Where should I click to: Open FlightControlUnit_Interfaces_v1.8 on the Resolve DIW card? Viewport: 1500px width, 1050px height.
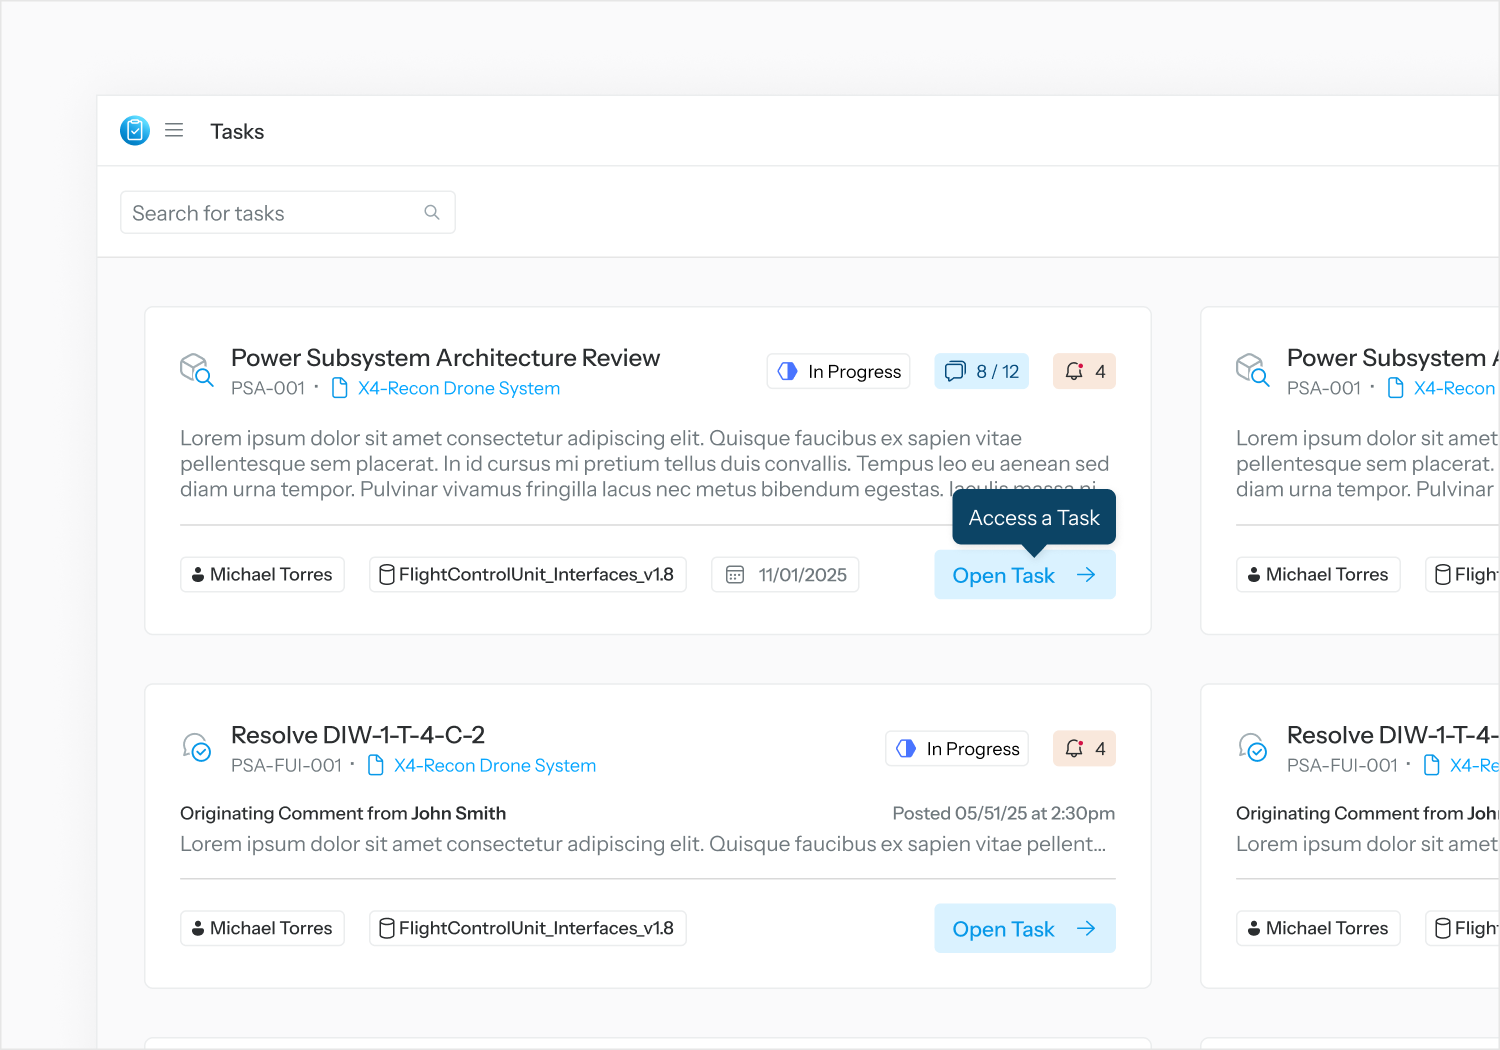coord(527,928)
